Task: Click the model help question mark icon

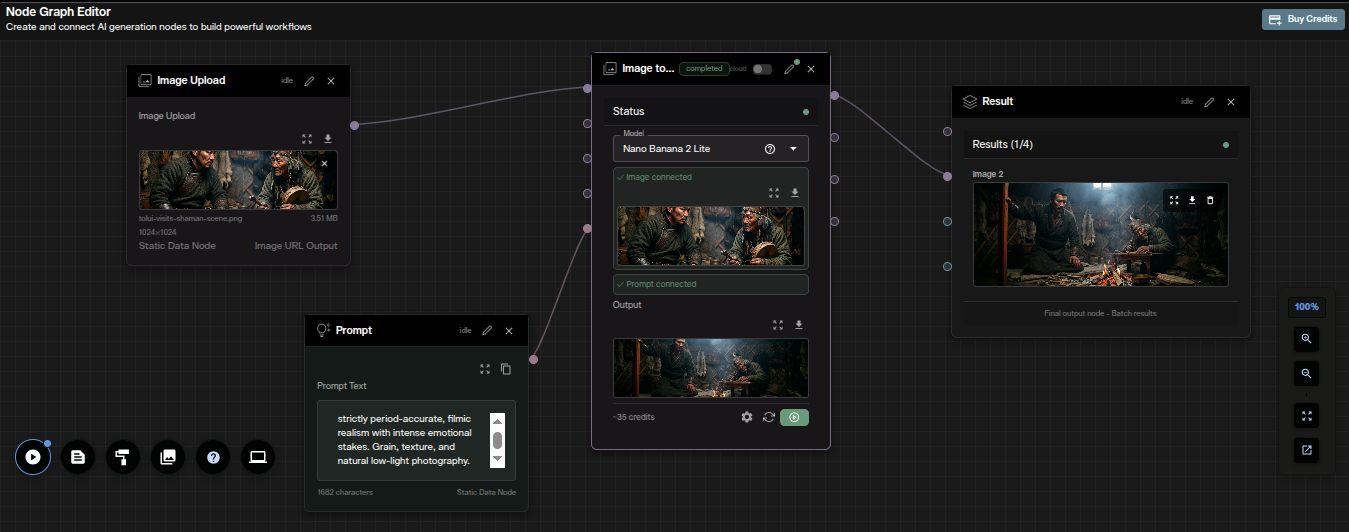Action: pos(770,149)
